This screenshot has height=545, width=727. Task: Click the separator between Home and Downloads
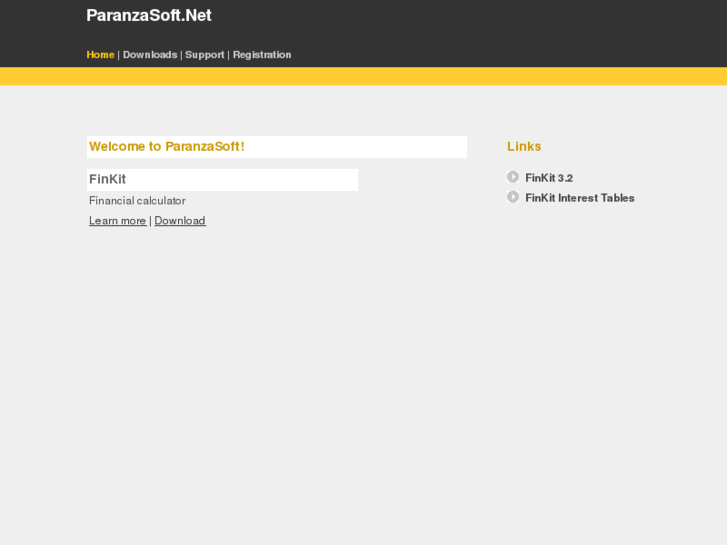click(x=119, y=55)
